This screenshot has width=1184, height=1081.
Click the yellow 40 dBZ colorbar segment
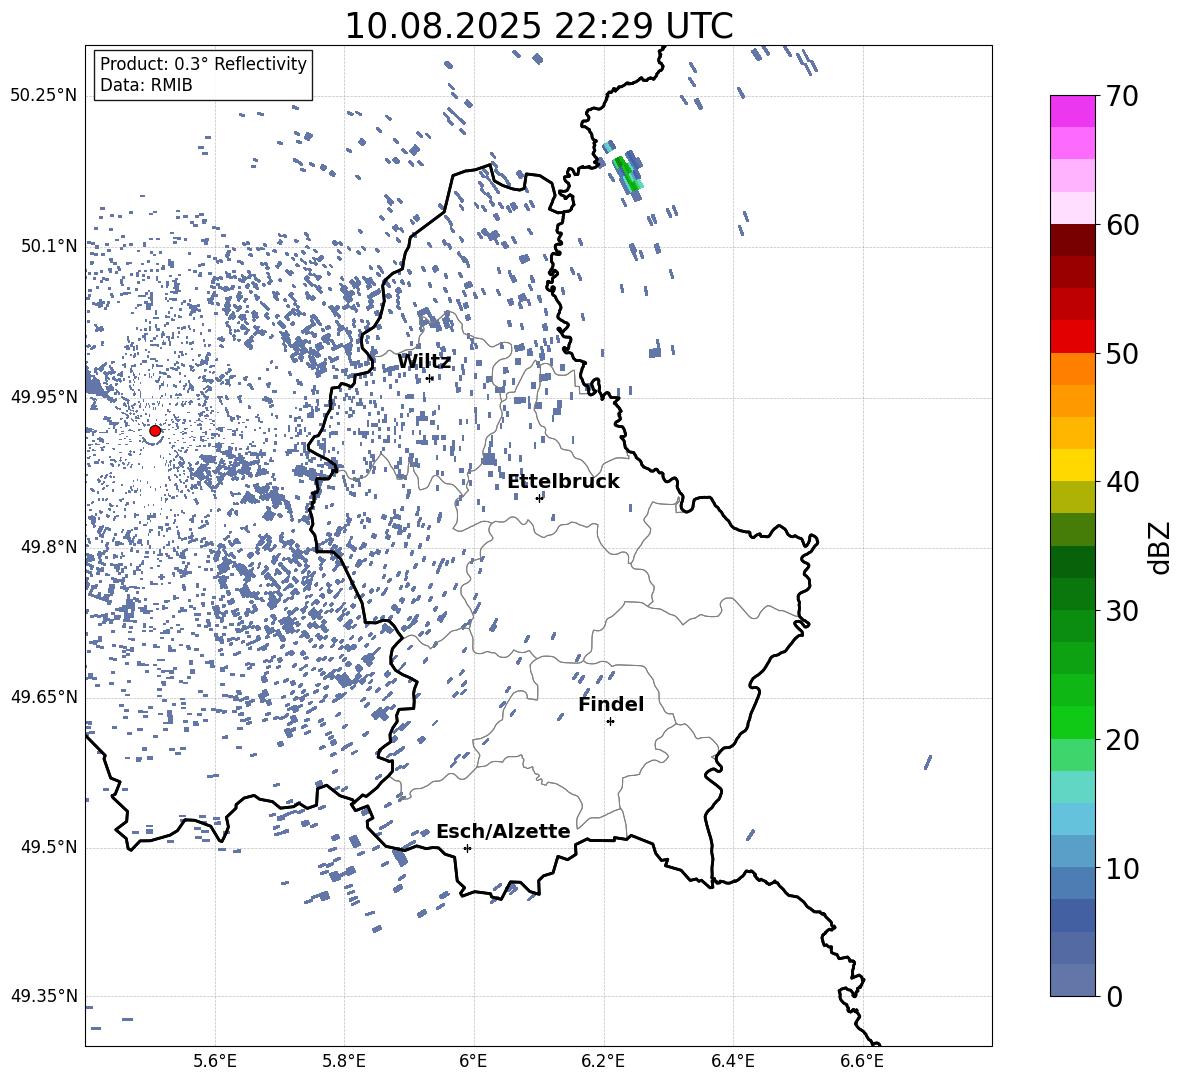click(x=1072, y=465)
